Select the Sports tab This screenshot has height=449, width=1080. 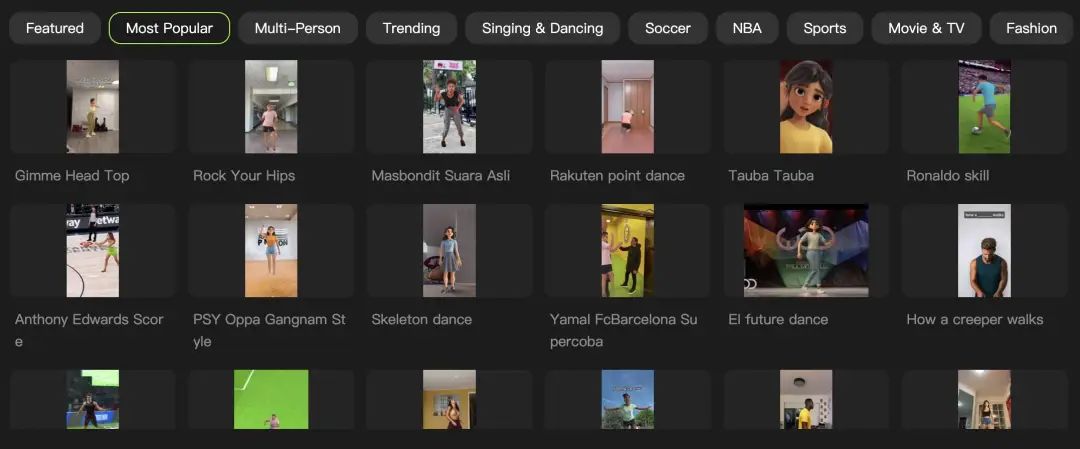pos(824,28)
